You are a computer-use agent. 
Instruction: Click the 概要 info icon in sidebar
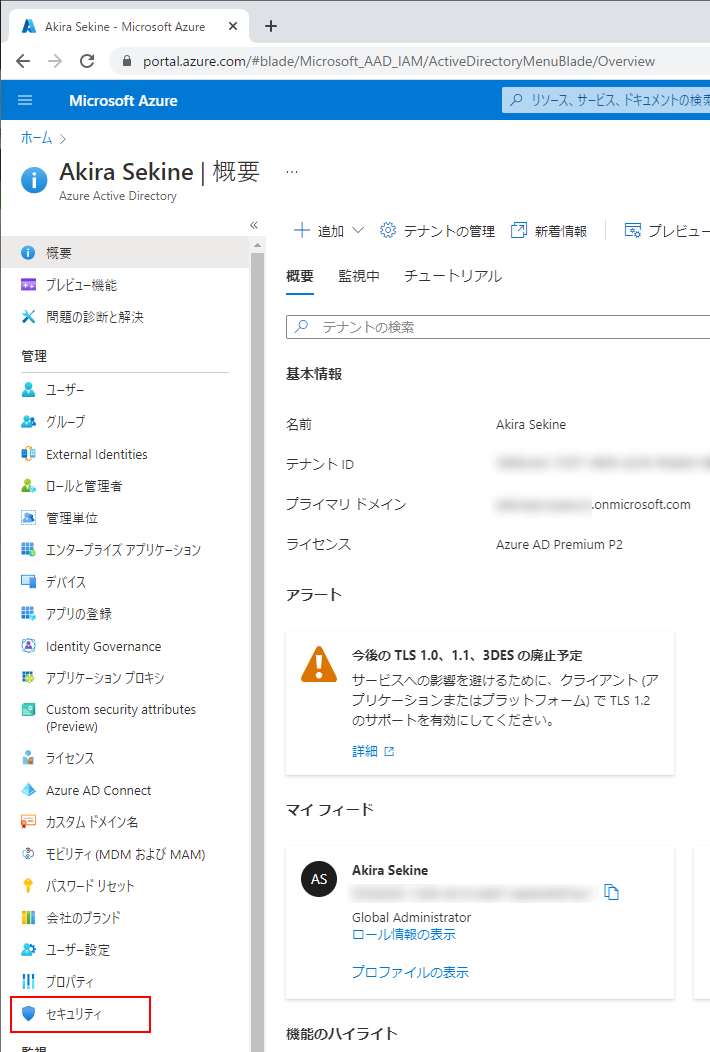28,252
